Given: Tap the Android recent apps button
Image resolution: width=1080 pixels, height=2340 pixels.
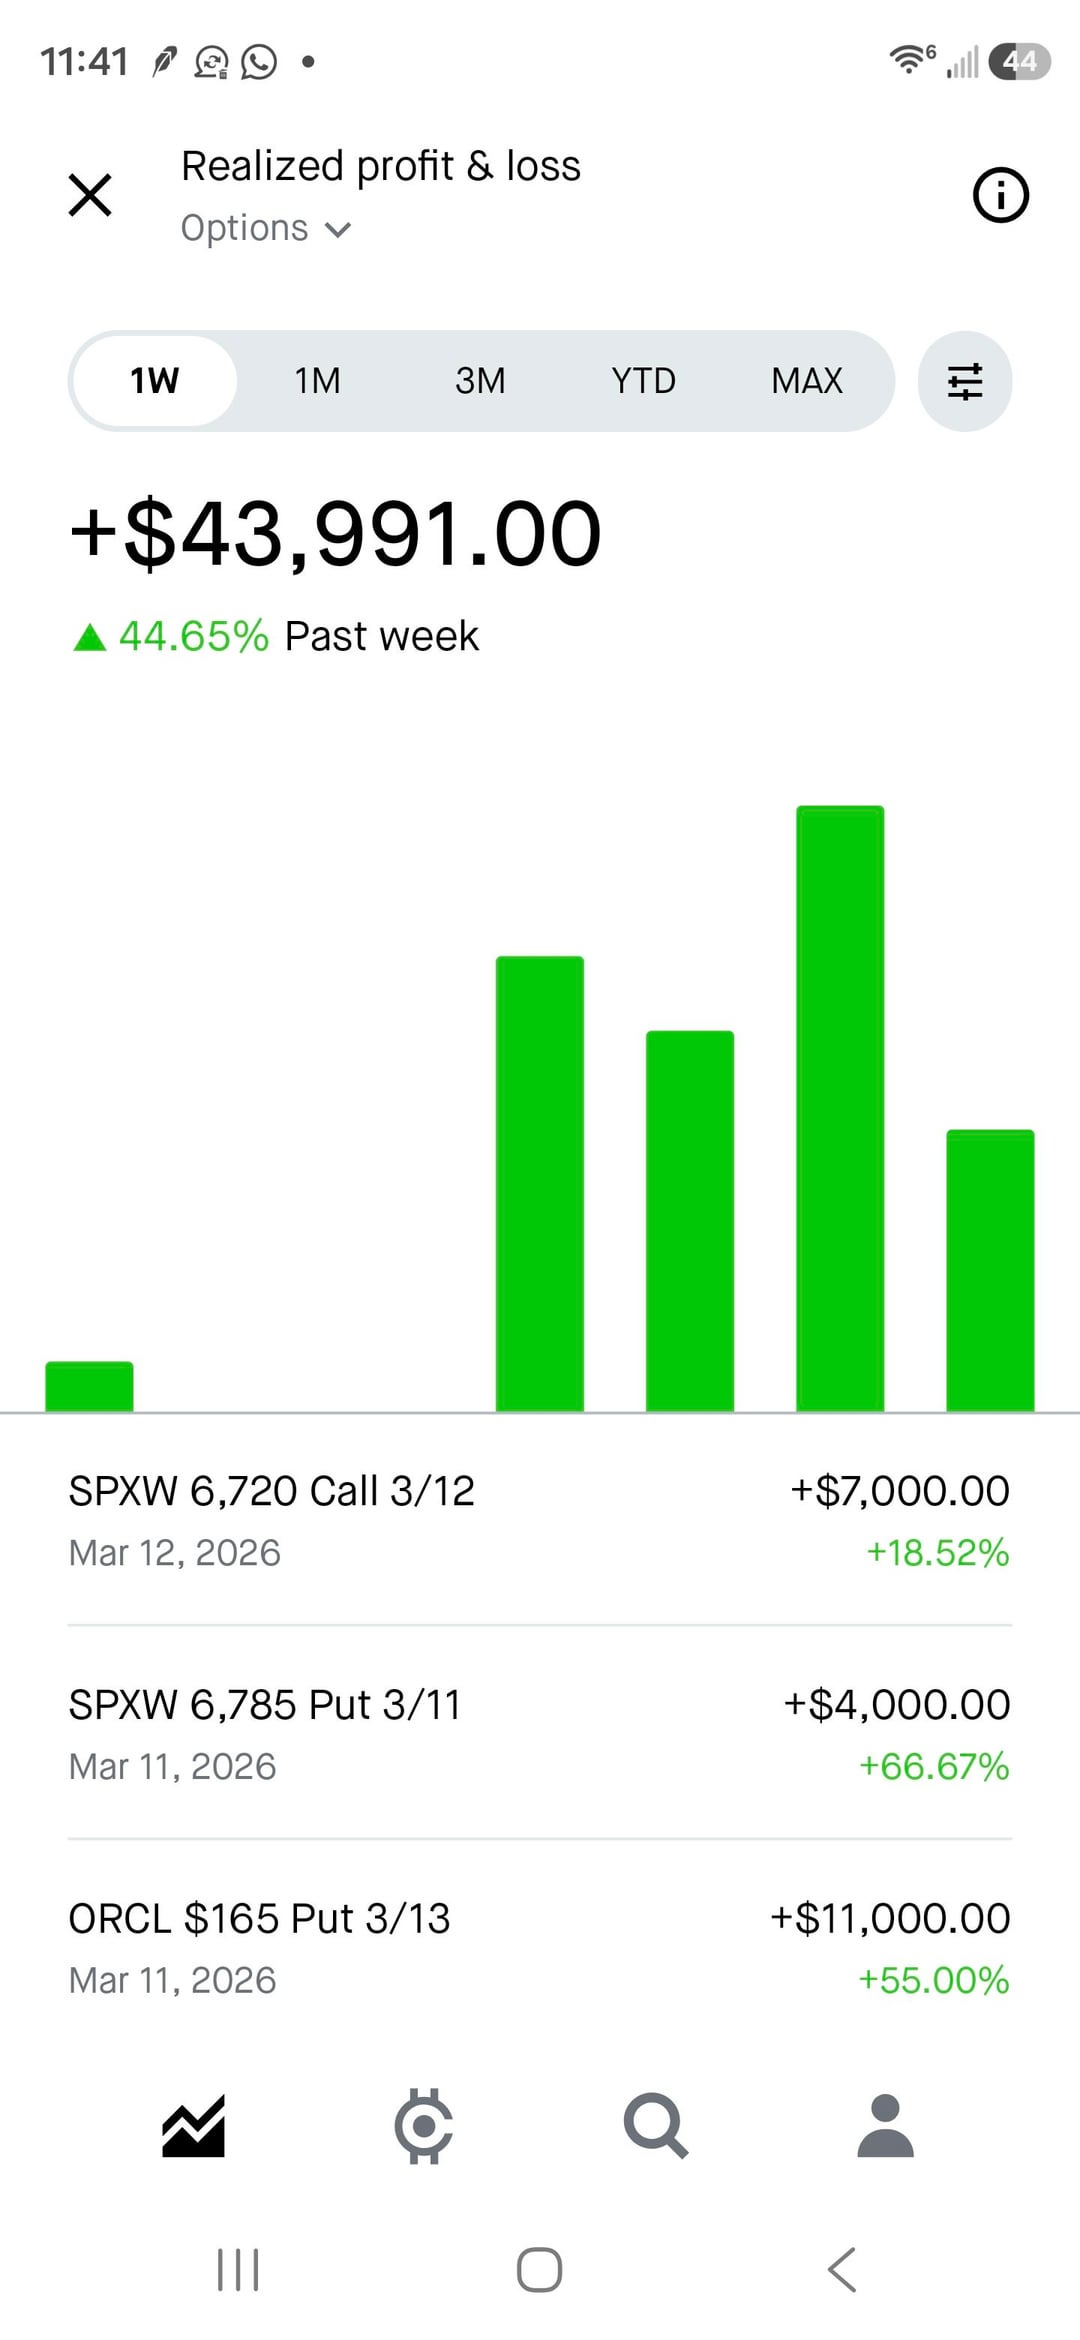Looking at the screenshot, I should [x=238, y=2269].
